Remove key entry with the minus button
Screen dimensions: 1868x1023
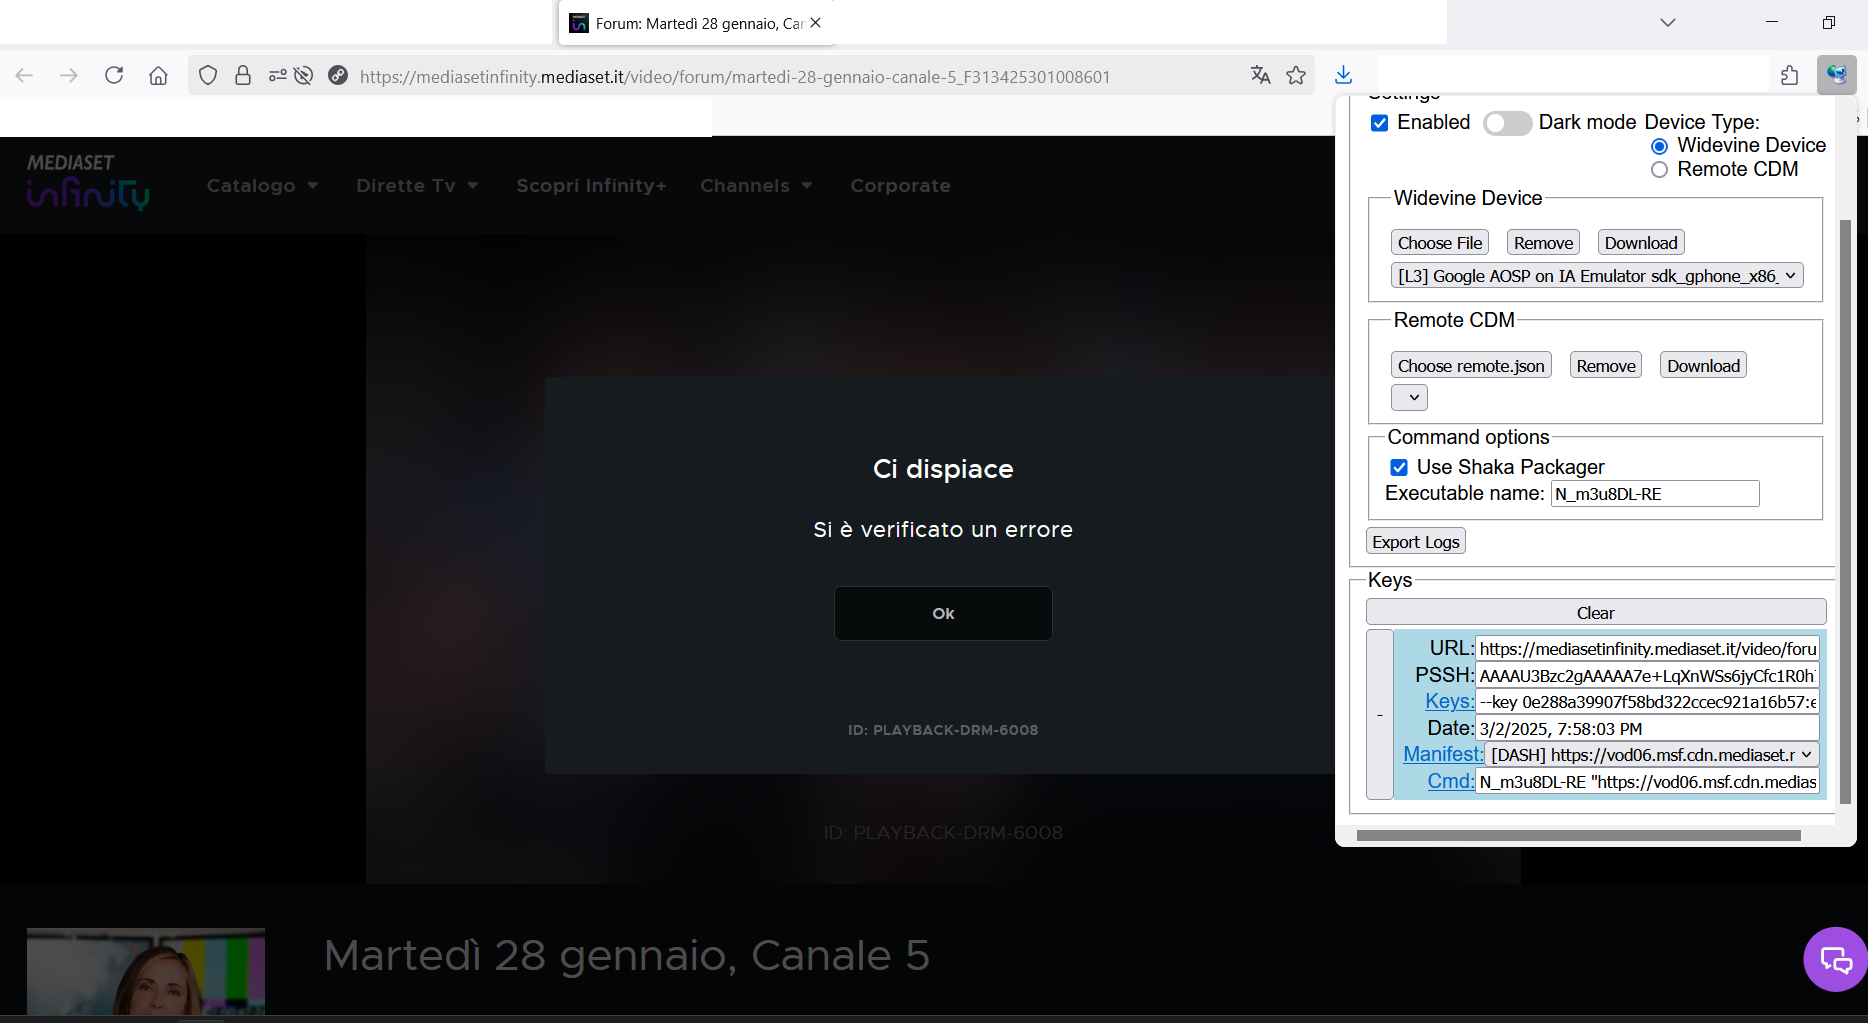[1380, 715]
